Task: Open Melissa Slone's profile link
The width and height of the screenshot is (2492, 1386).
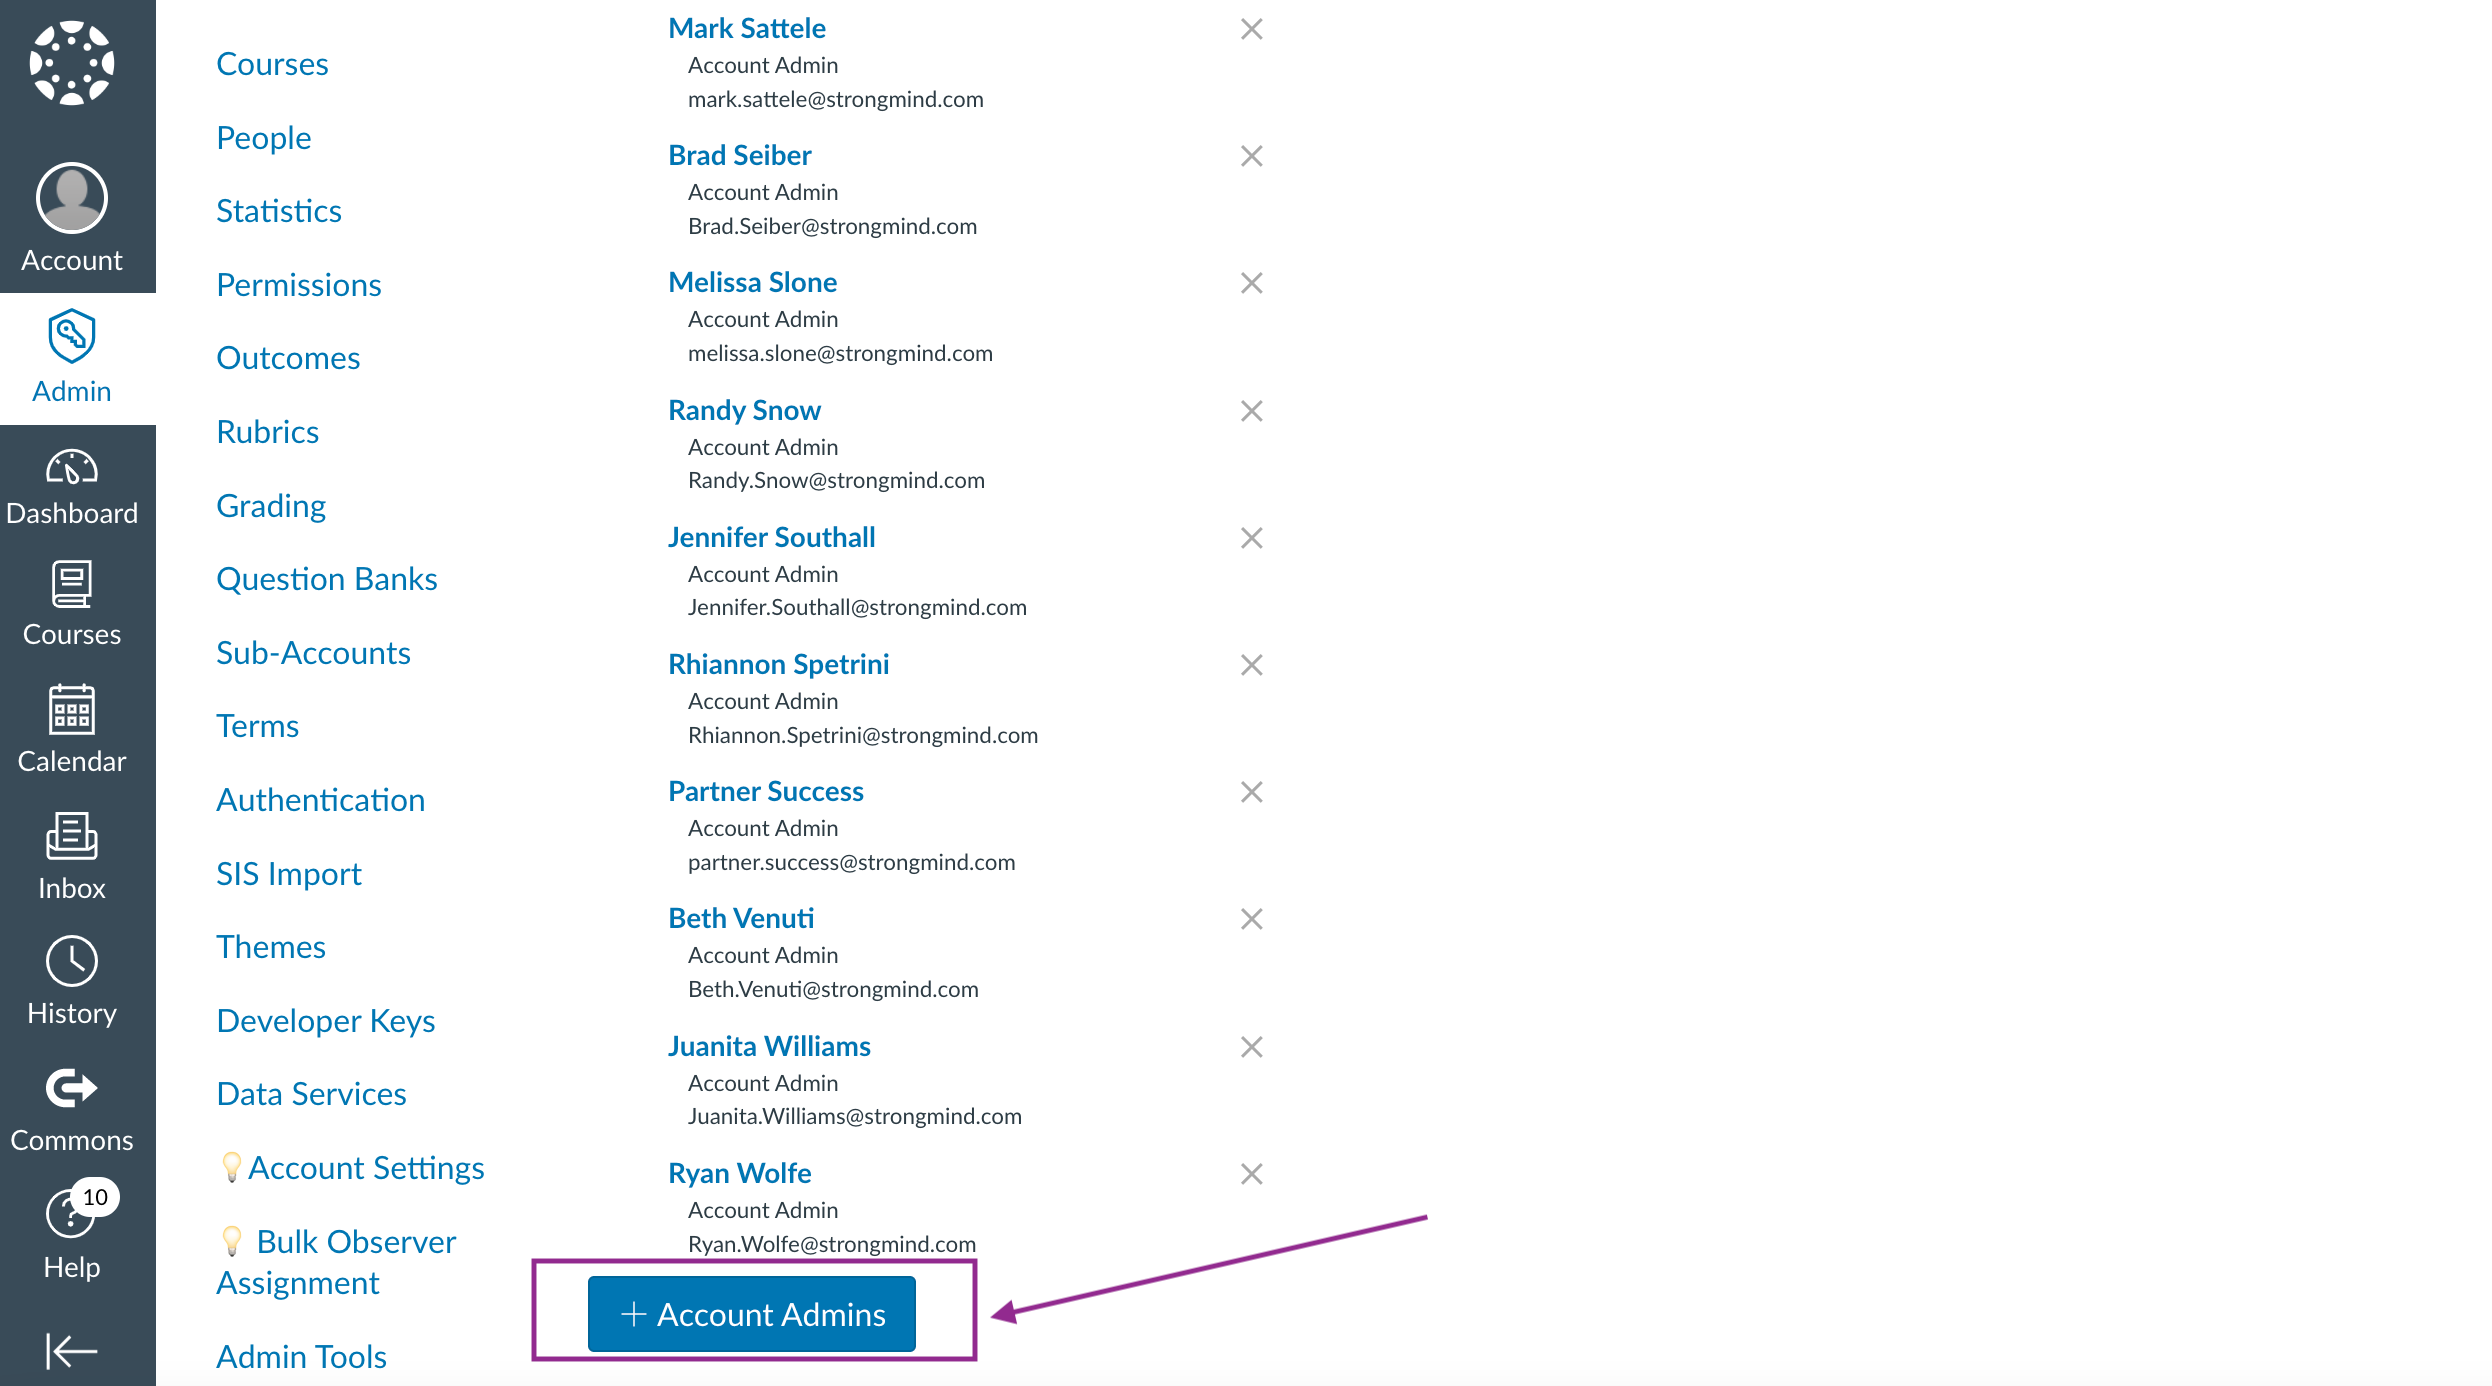Action: (x=752, y=282)
